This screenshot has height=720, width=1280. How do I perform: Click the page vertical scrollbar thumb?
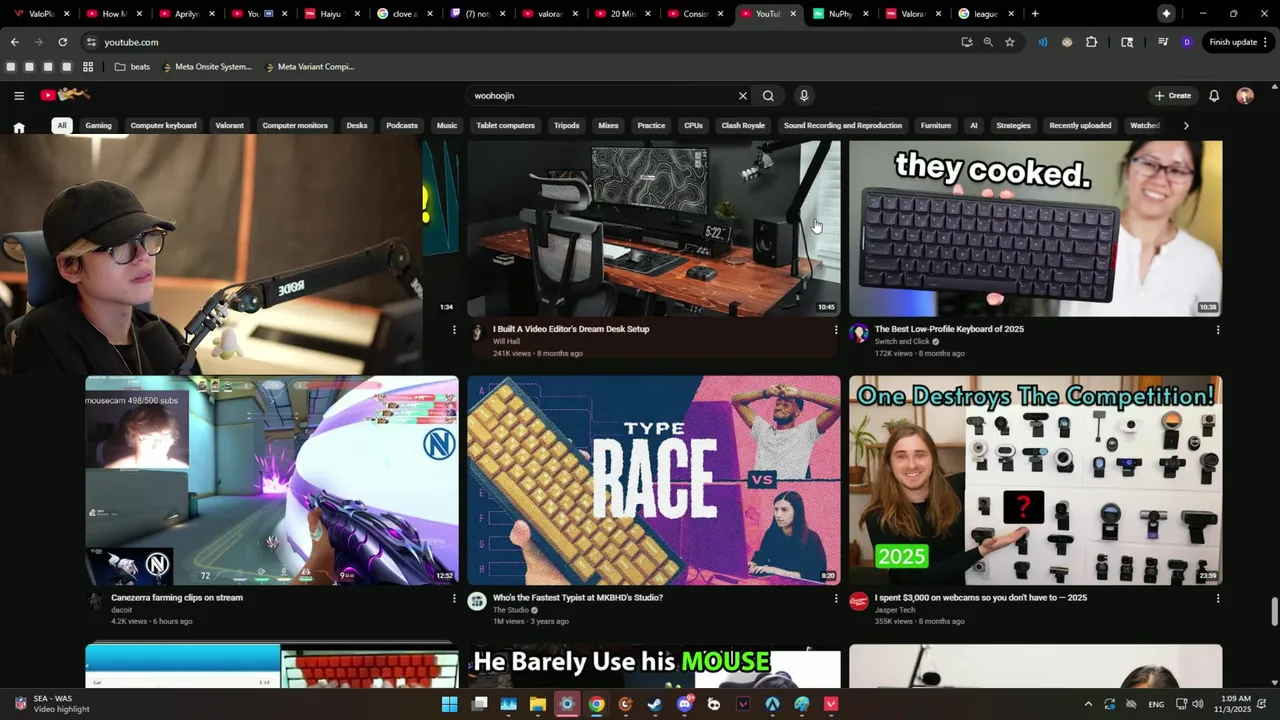[1274, 611]
